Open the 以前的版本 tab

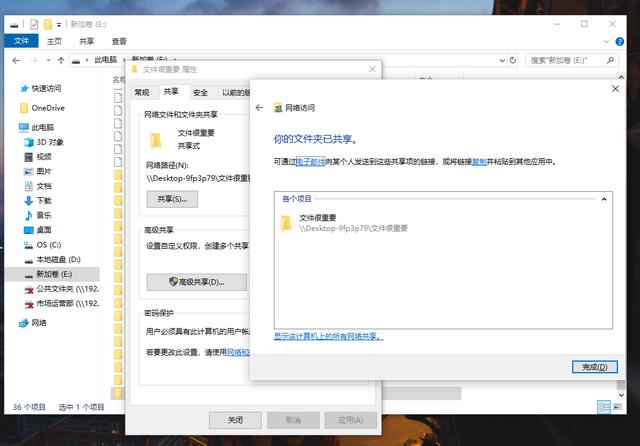point(236,93)
